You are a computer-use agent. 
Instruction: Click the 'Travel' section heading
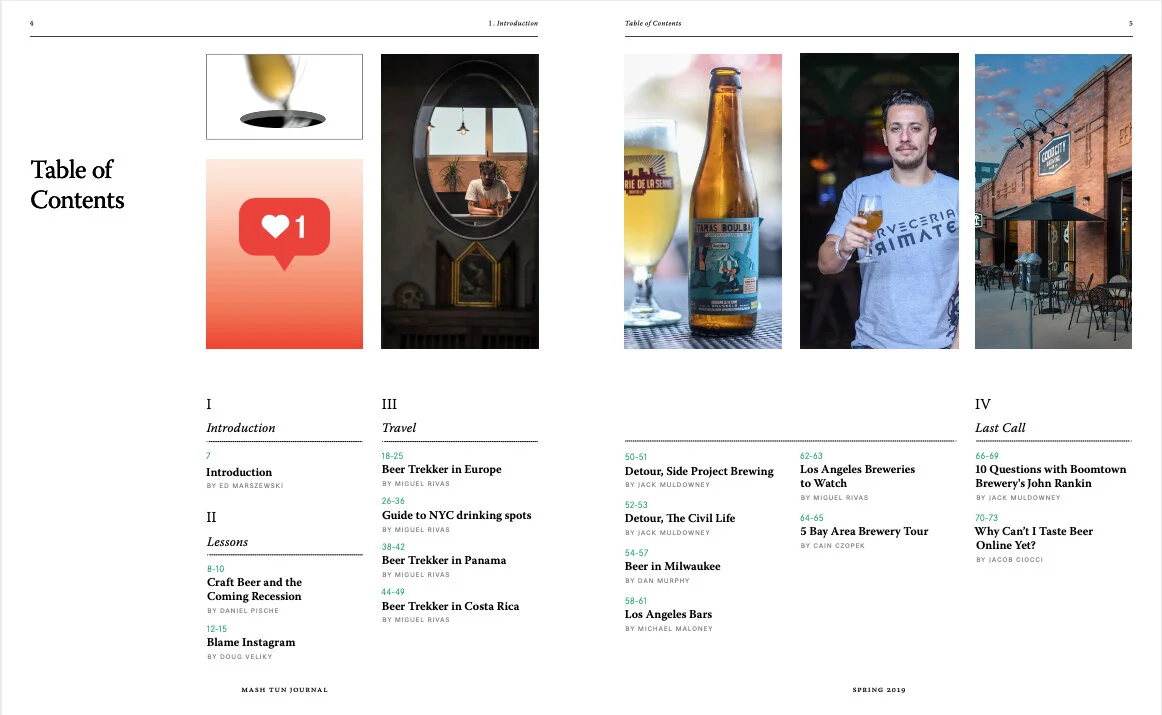(399, 428)
